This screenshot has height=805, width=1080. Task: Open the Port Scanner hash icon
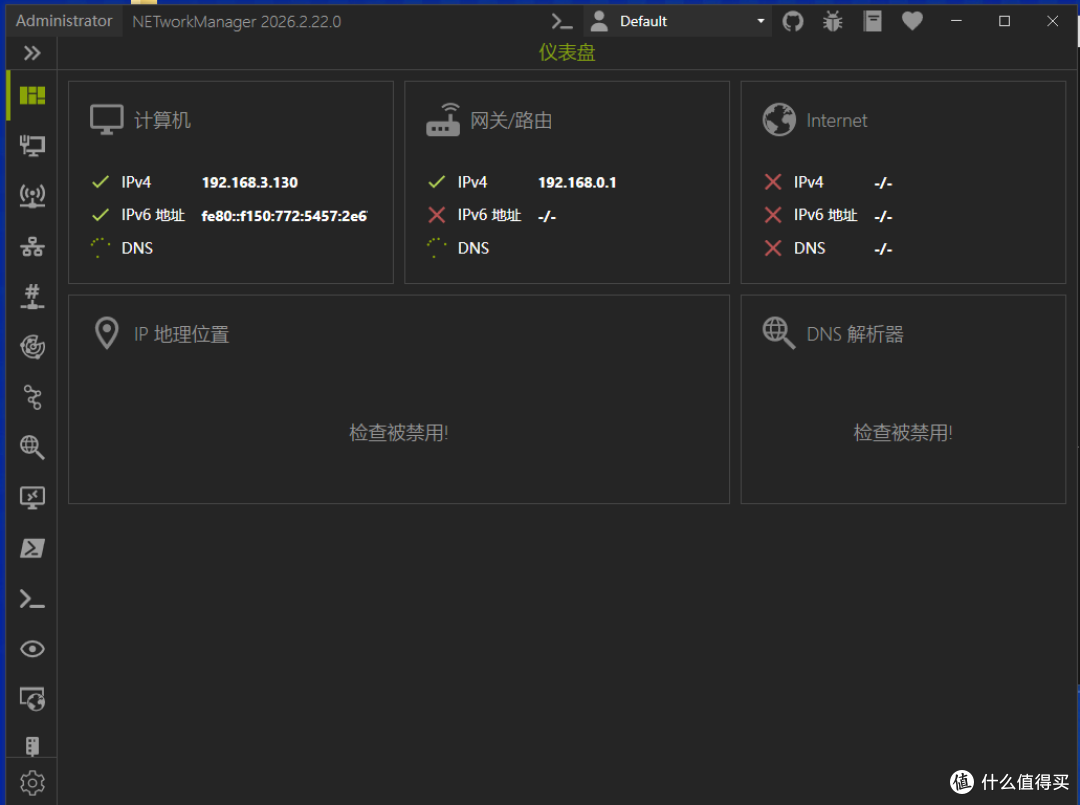[x=32, y=296]
